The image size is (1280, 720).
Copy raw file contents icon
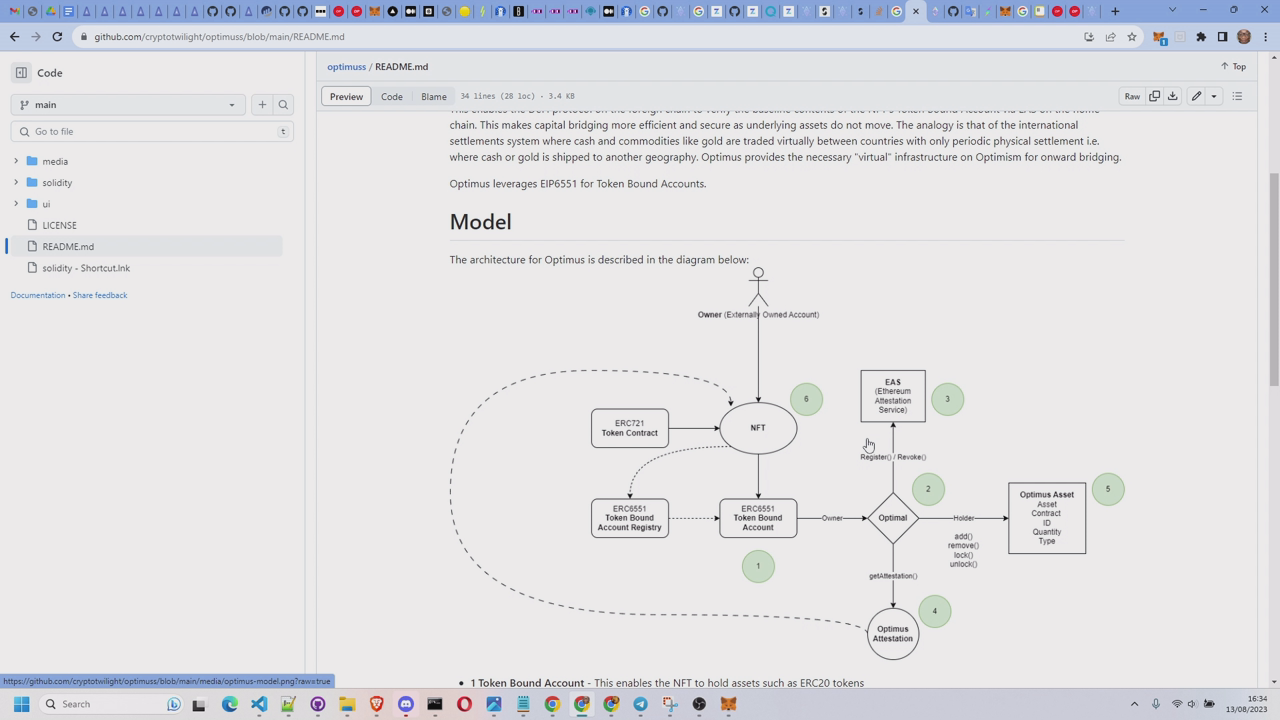coord(1154,96)
